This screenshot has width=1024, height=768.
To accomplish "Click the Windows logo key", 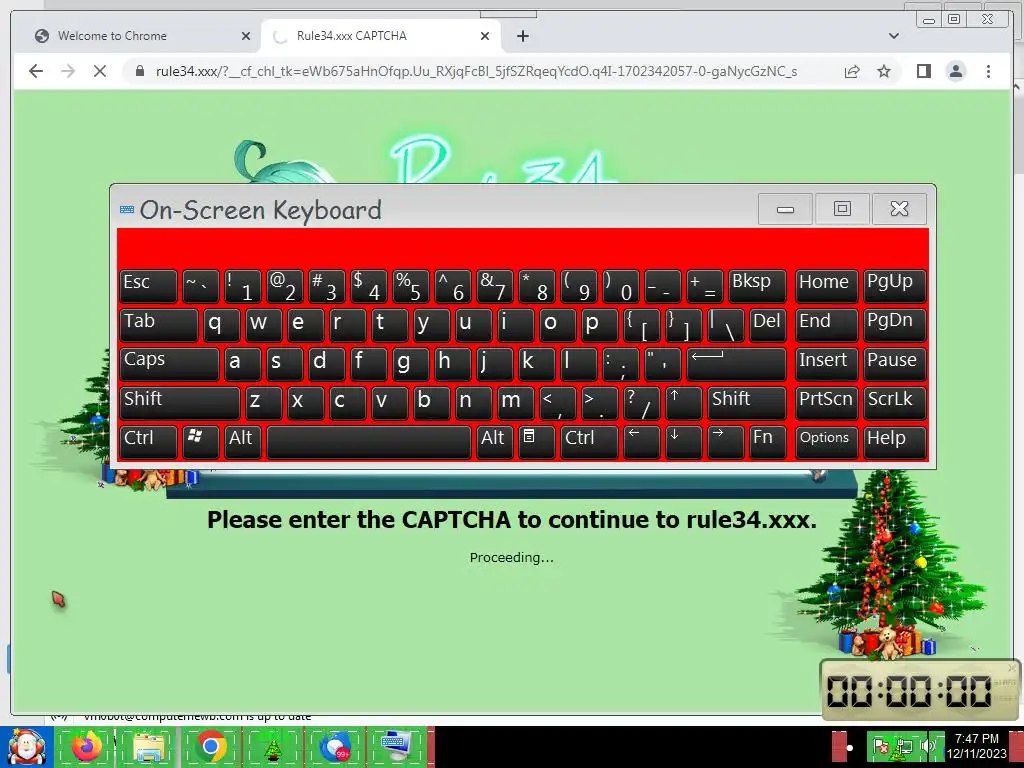I will tap(200, 442).
